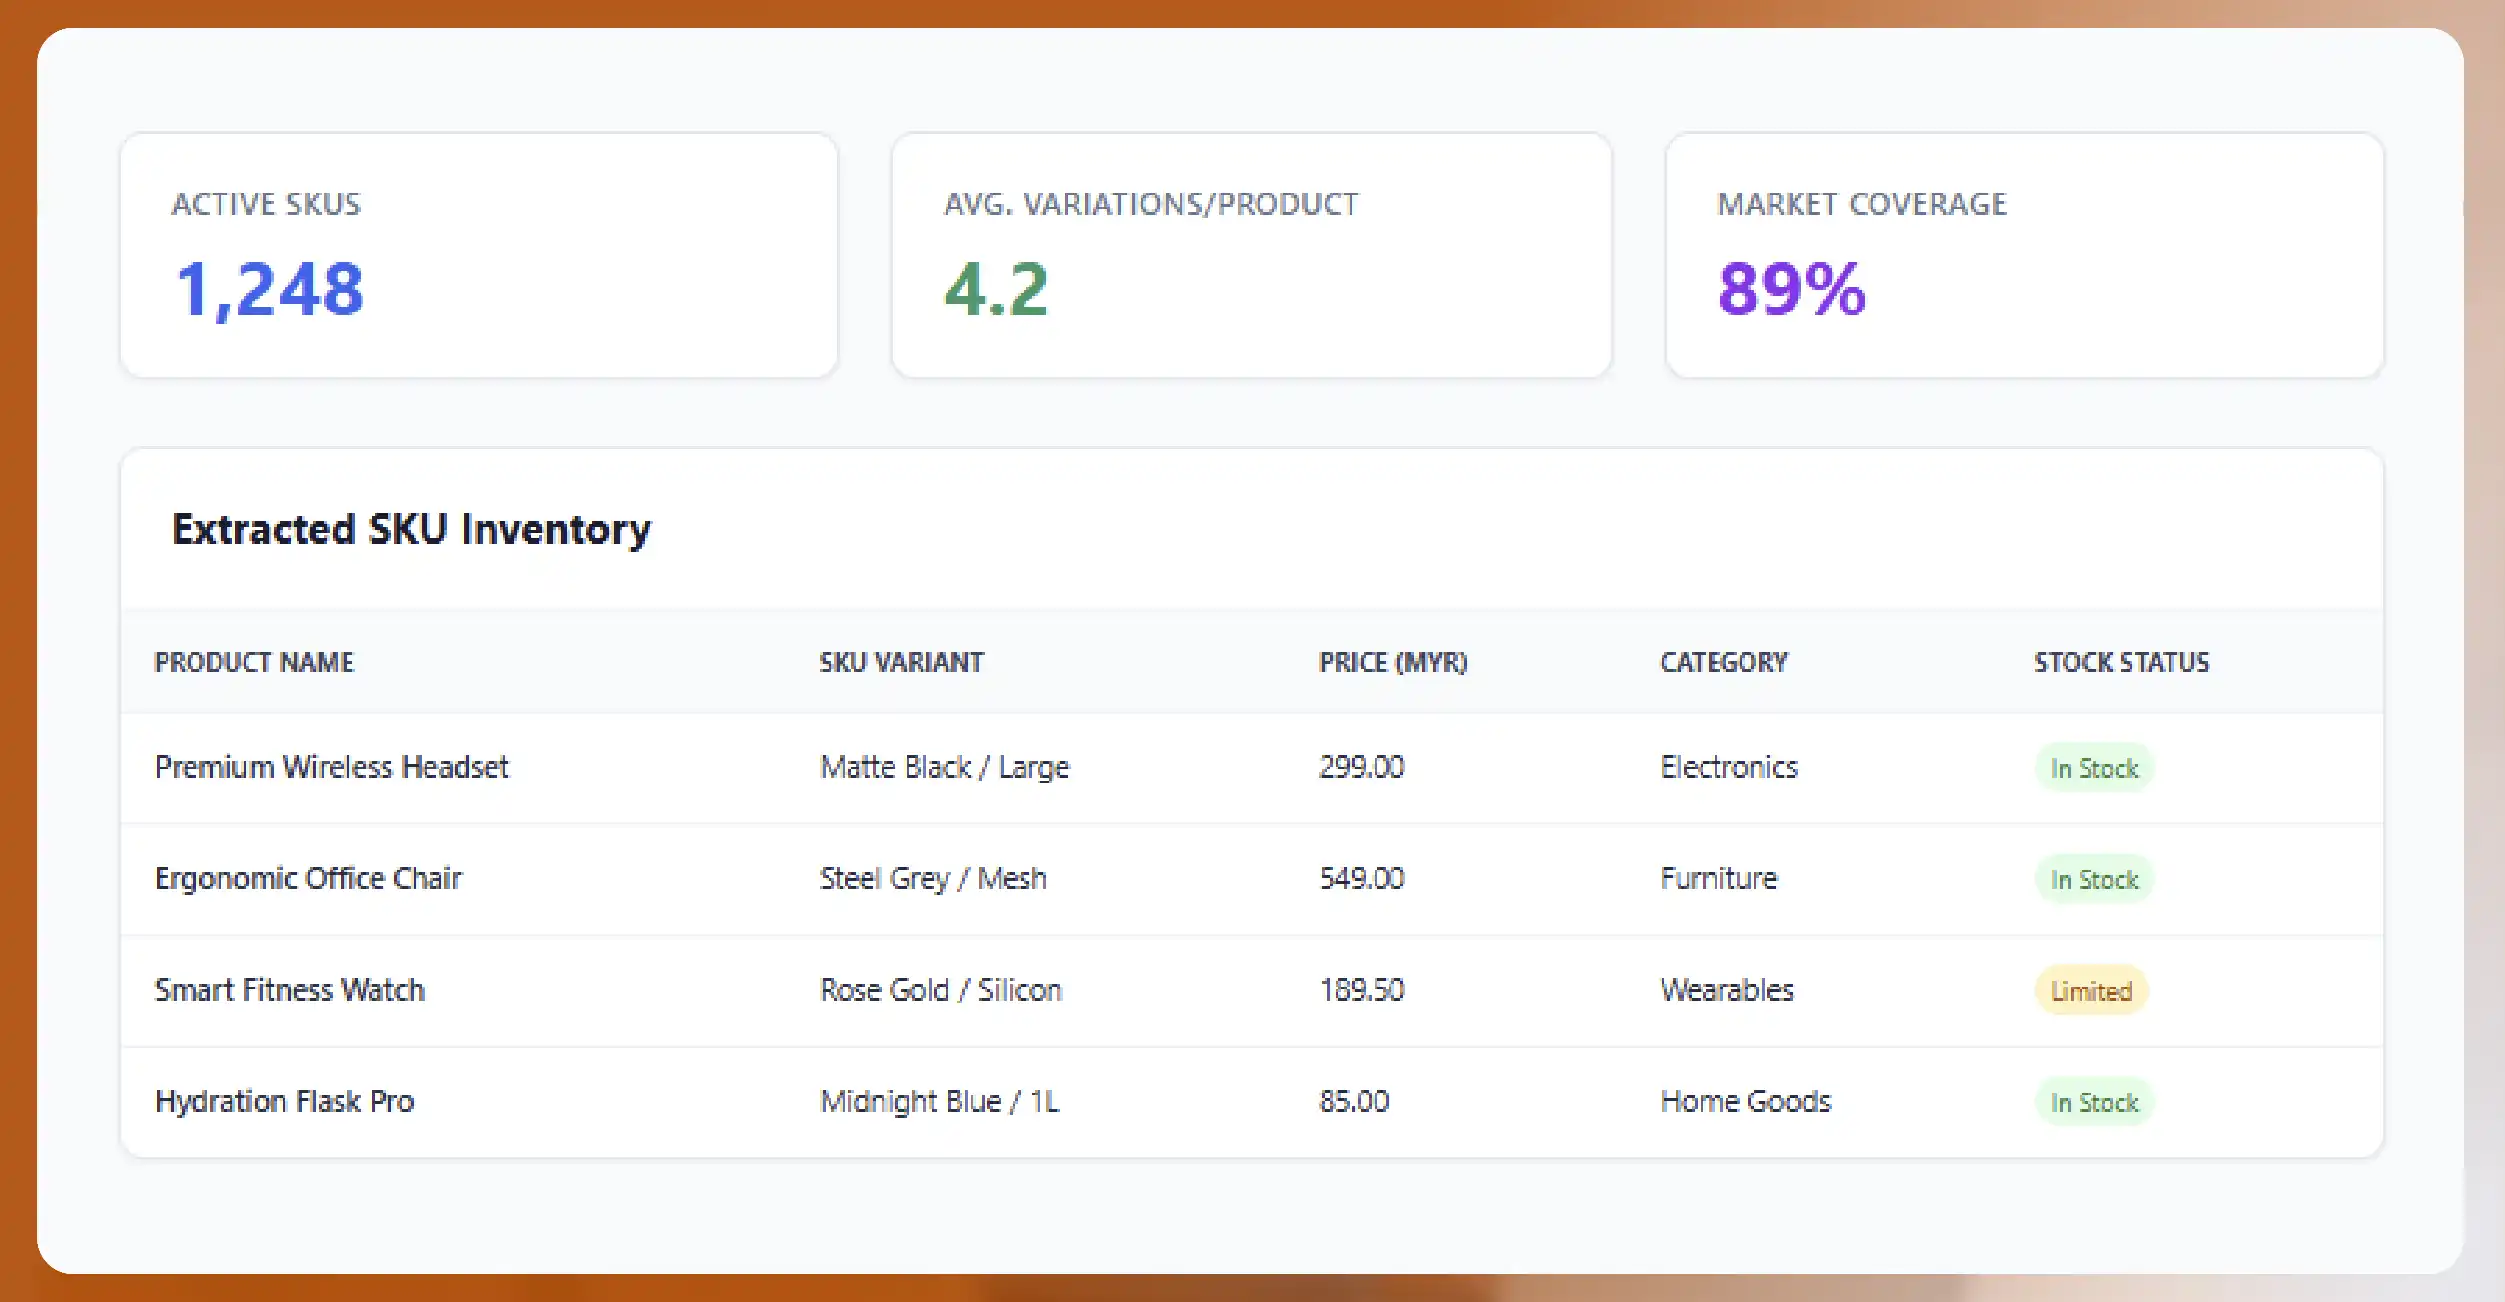Image resolution: width=2505 pixels, height=1302 pixels.
Task: Click the Wearables category cell
Action: 1727,990
